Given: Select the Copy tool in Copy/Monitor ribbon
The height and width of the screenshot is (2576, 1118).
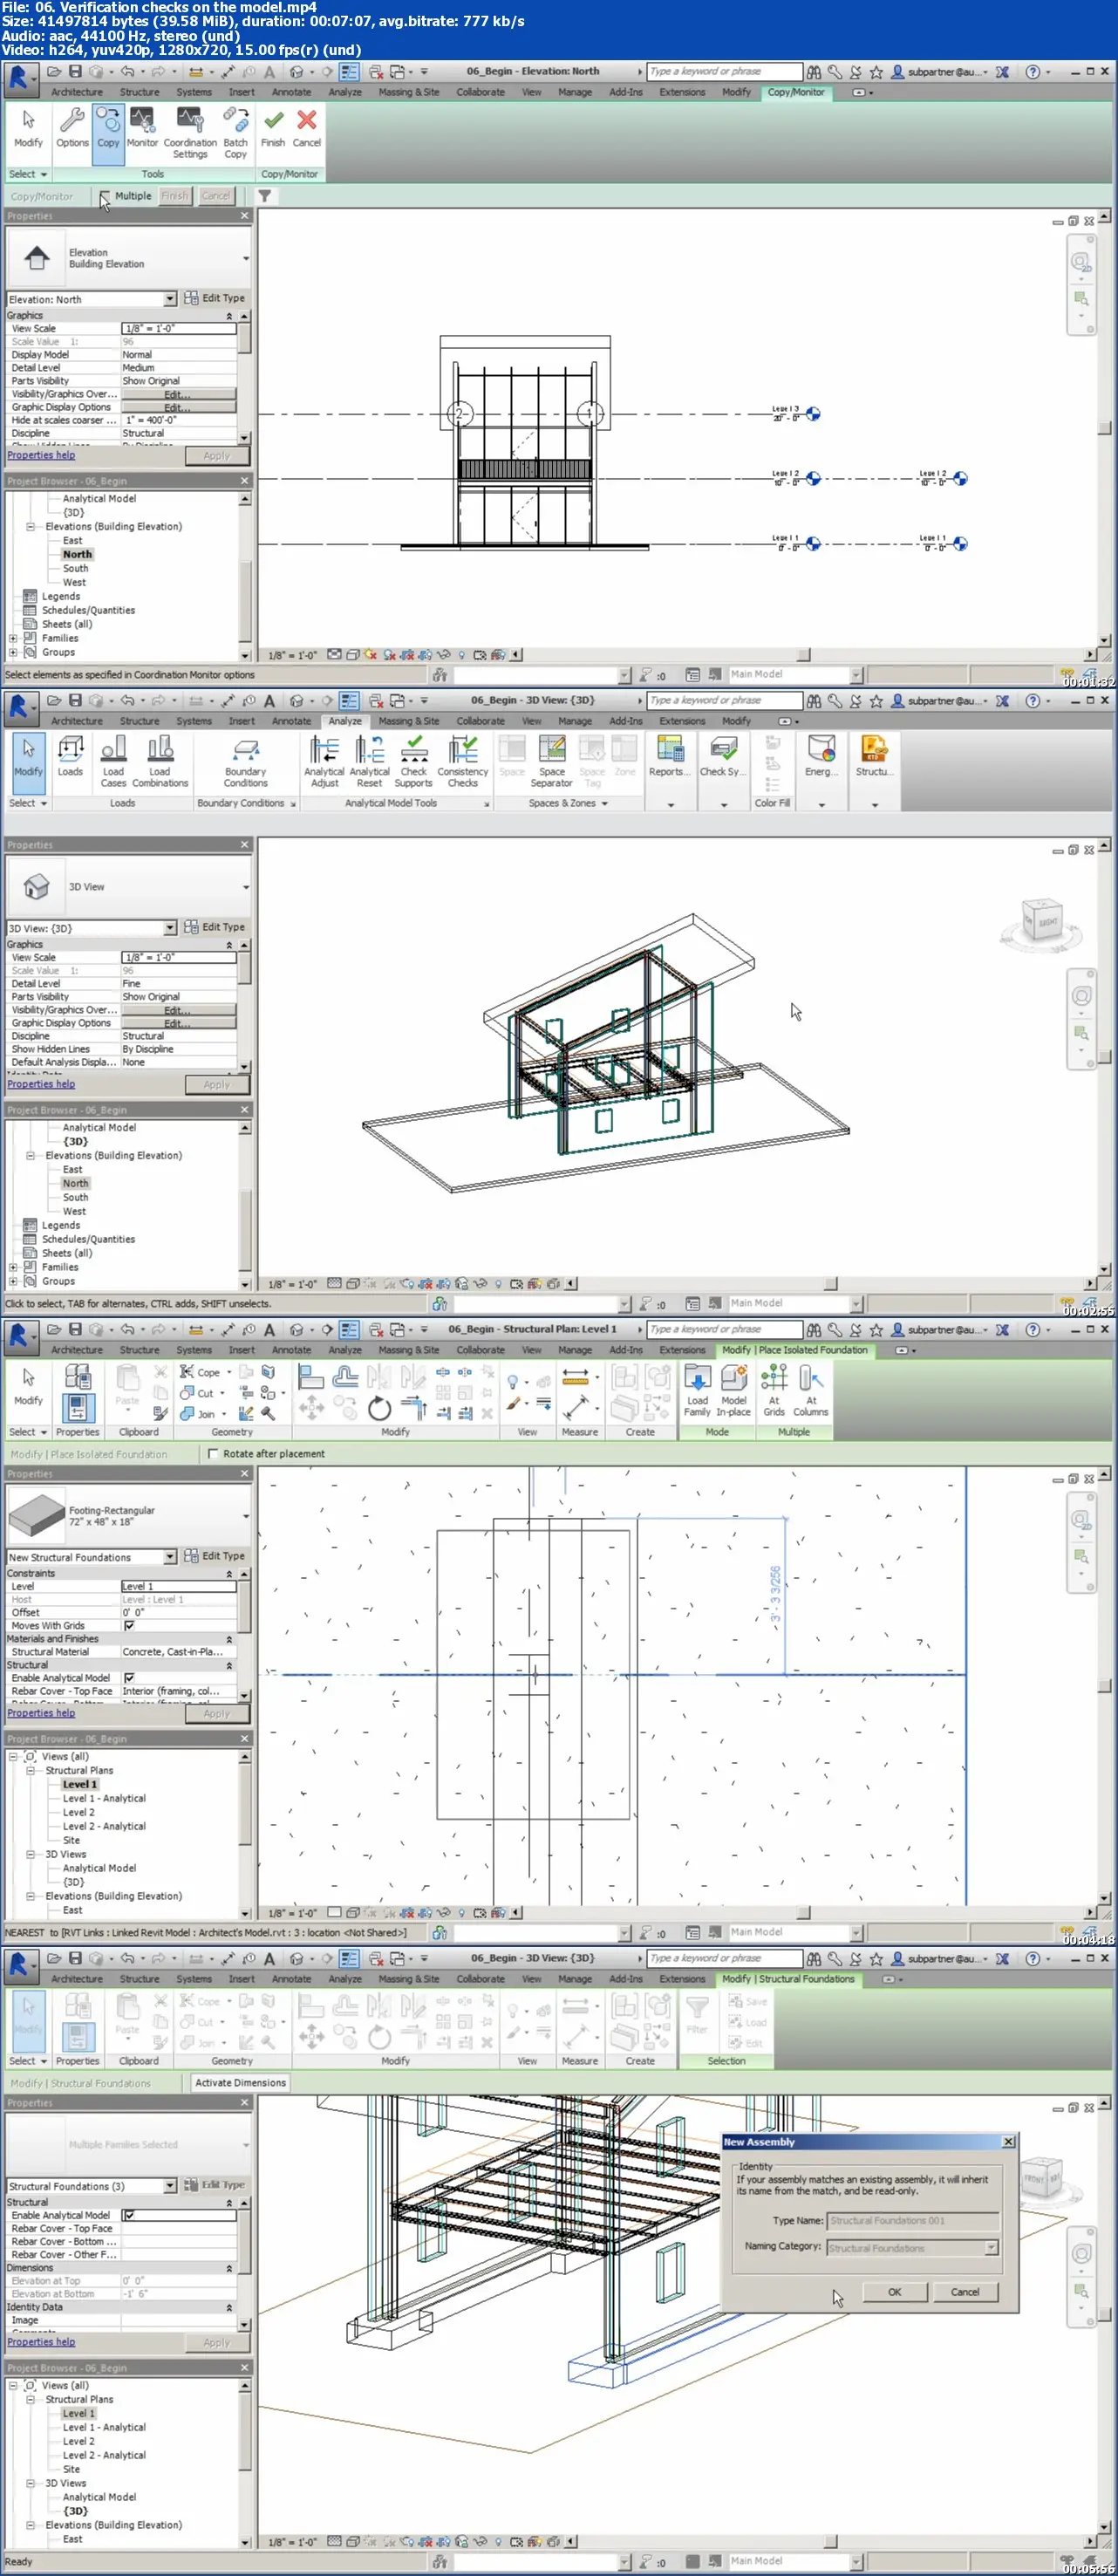Looking at the screenshot, I should (108, 133).
